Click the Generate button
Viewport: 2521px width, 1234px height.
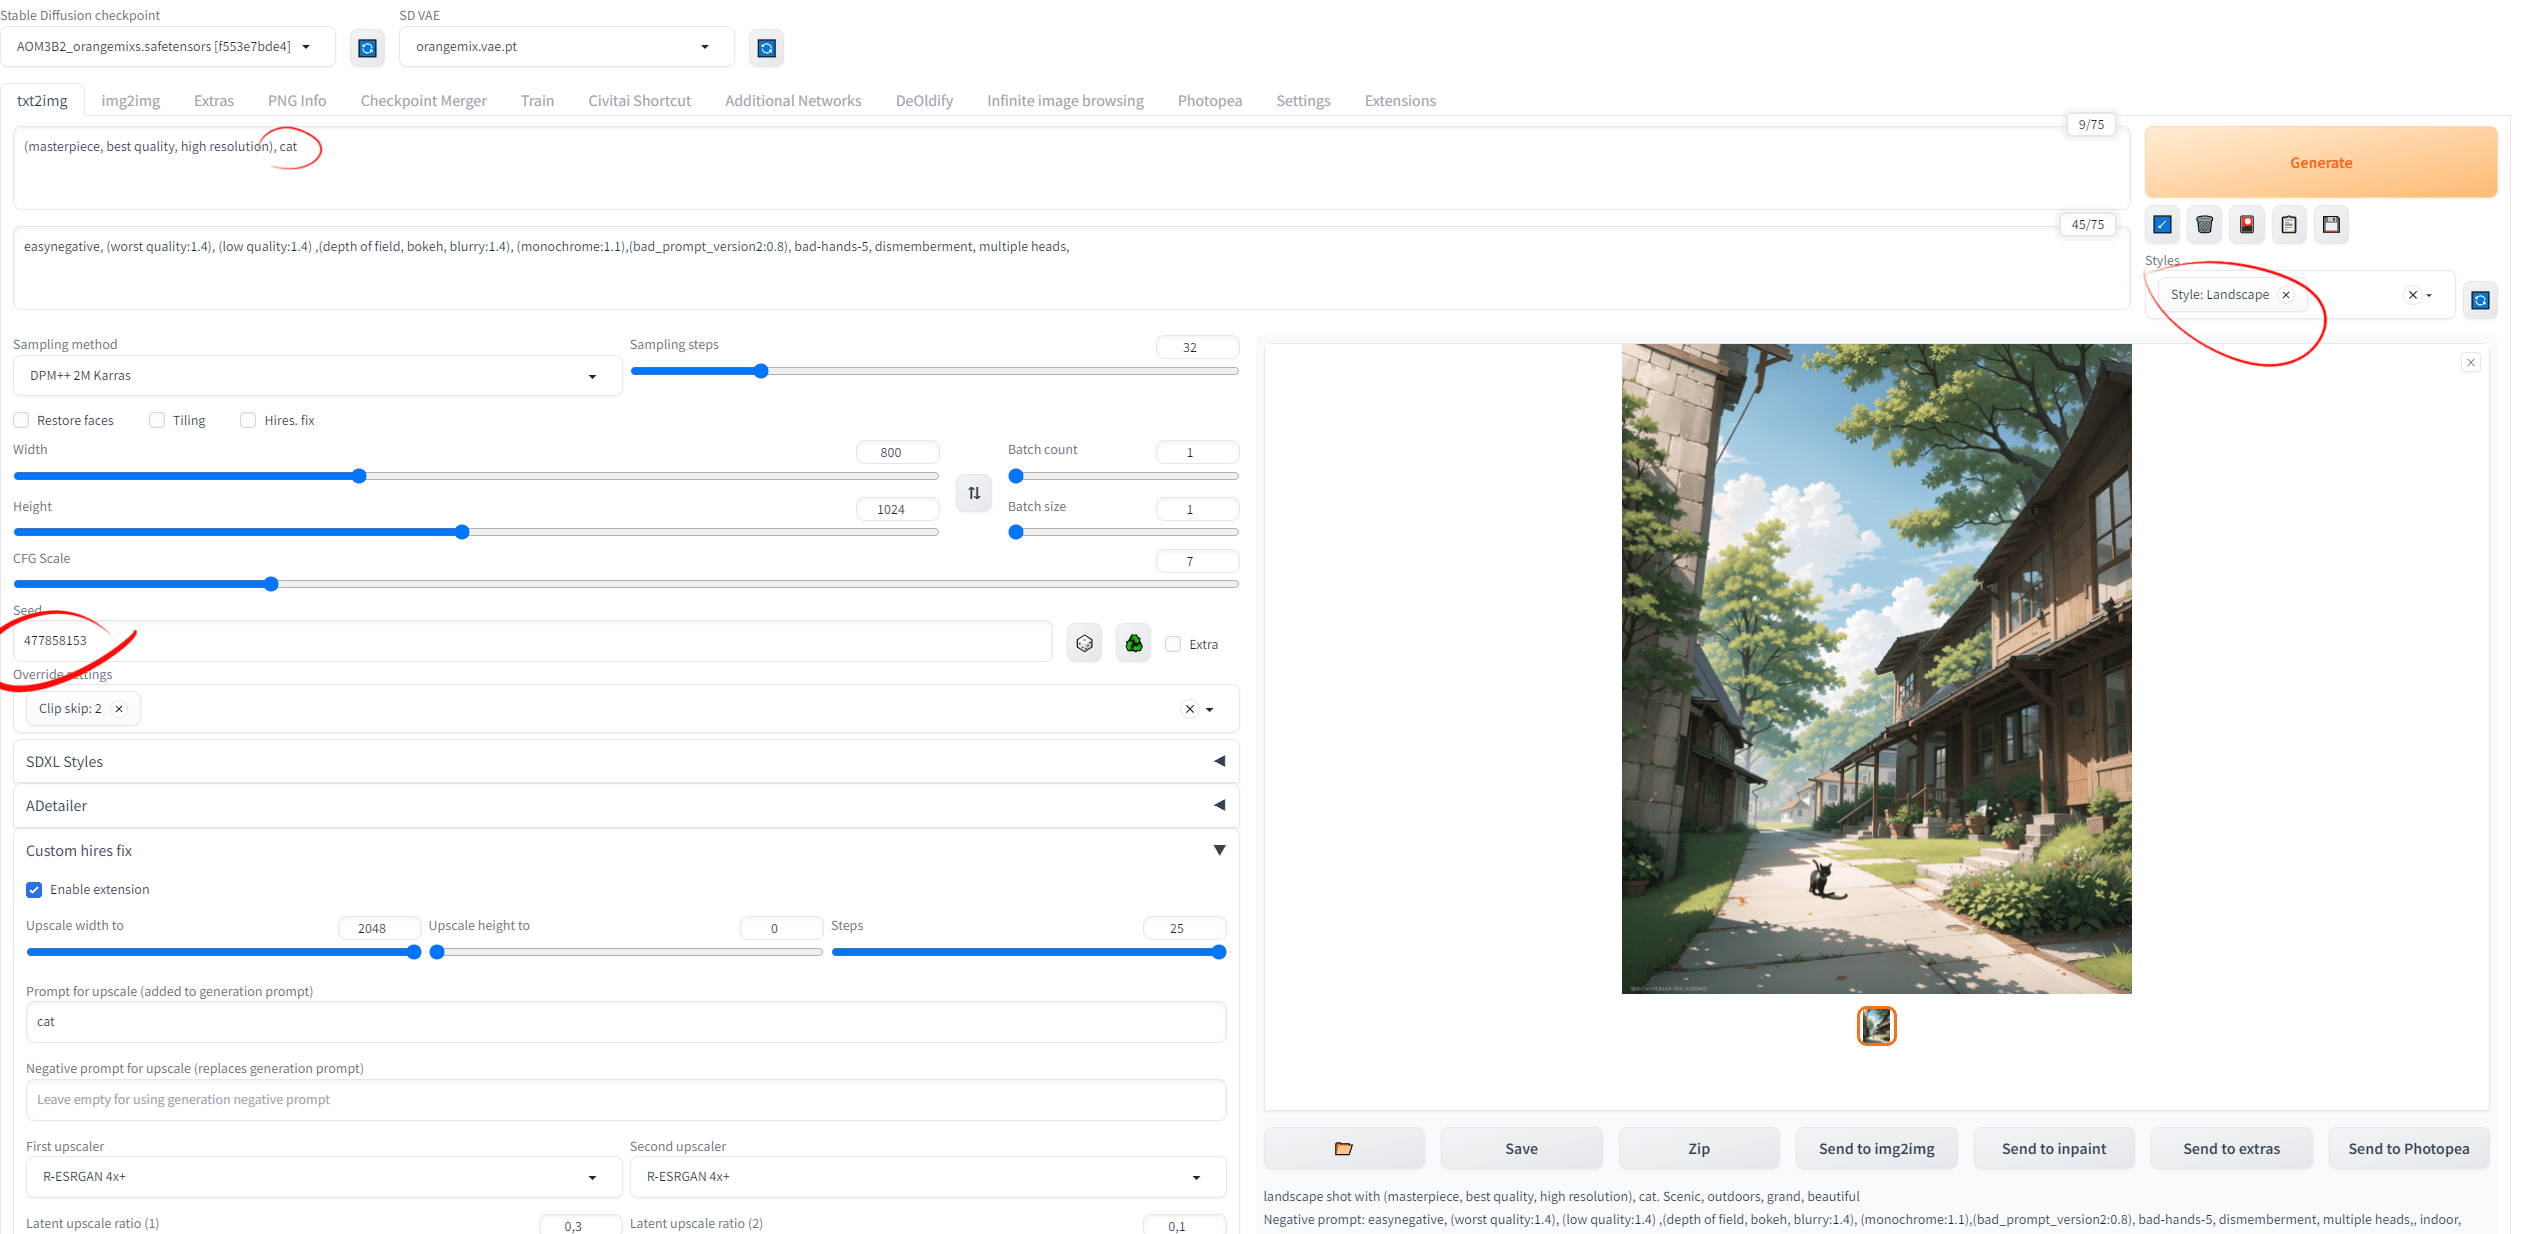2320,162
